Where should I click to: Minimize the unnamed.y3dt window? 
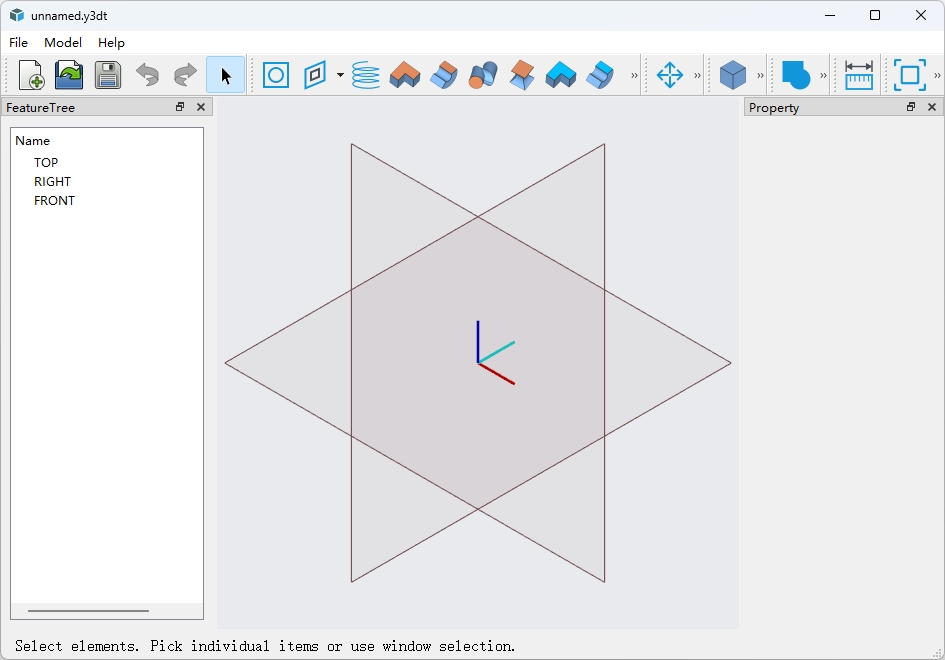point(830,16)
